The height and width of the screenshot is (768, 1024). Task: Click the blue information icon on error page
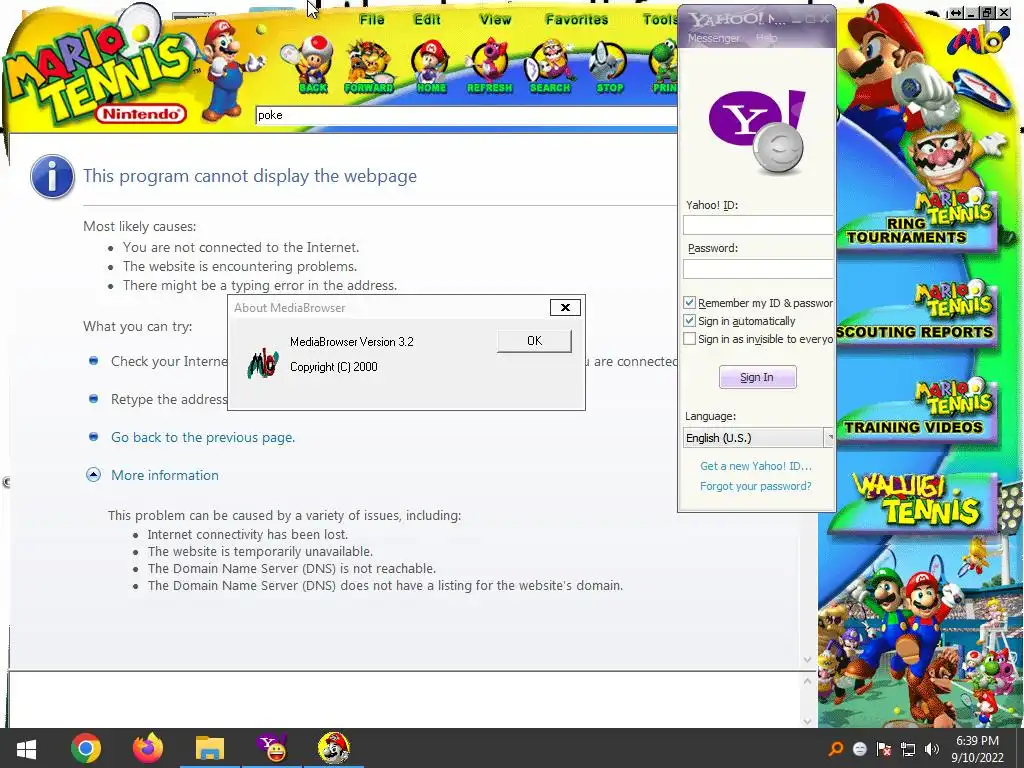tap(52, 176)
